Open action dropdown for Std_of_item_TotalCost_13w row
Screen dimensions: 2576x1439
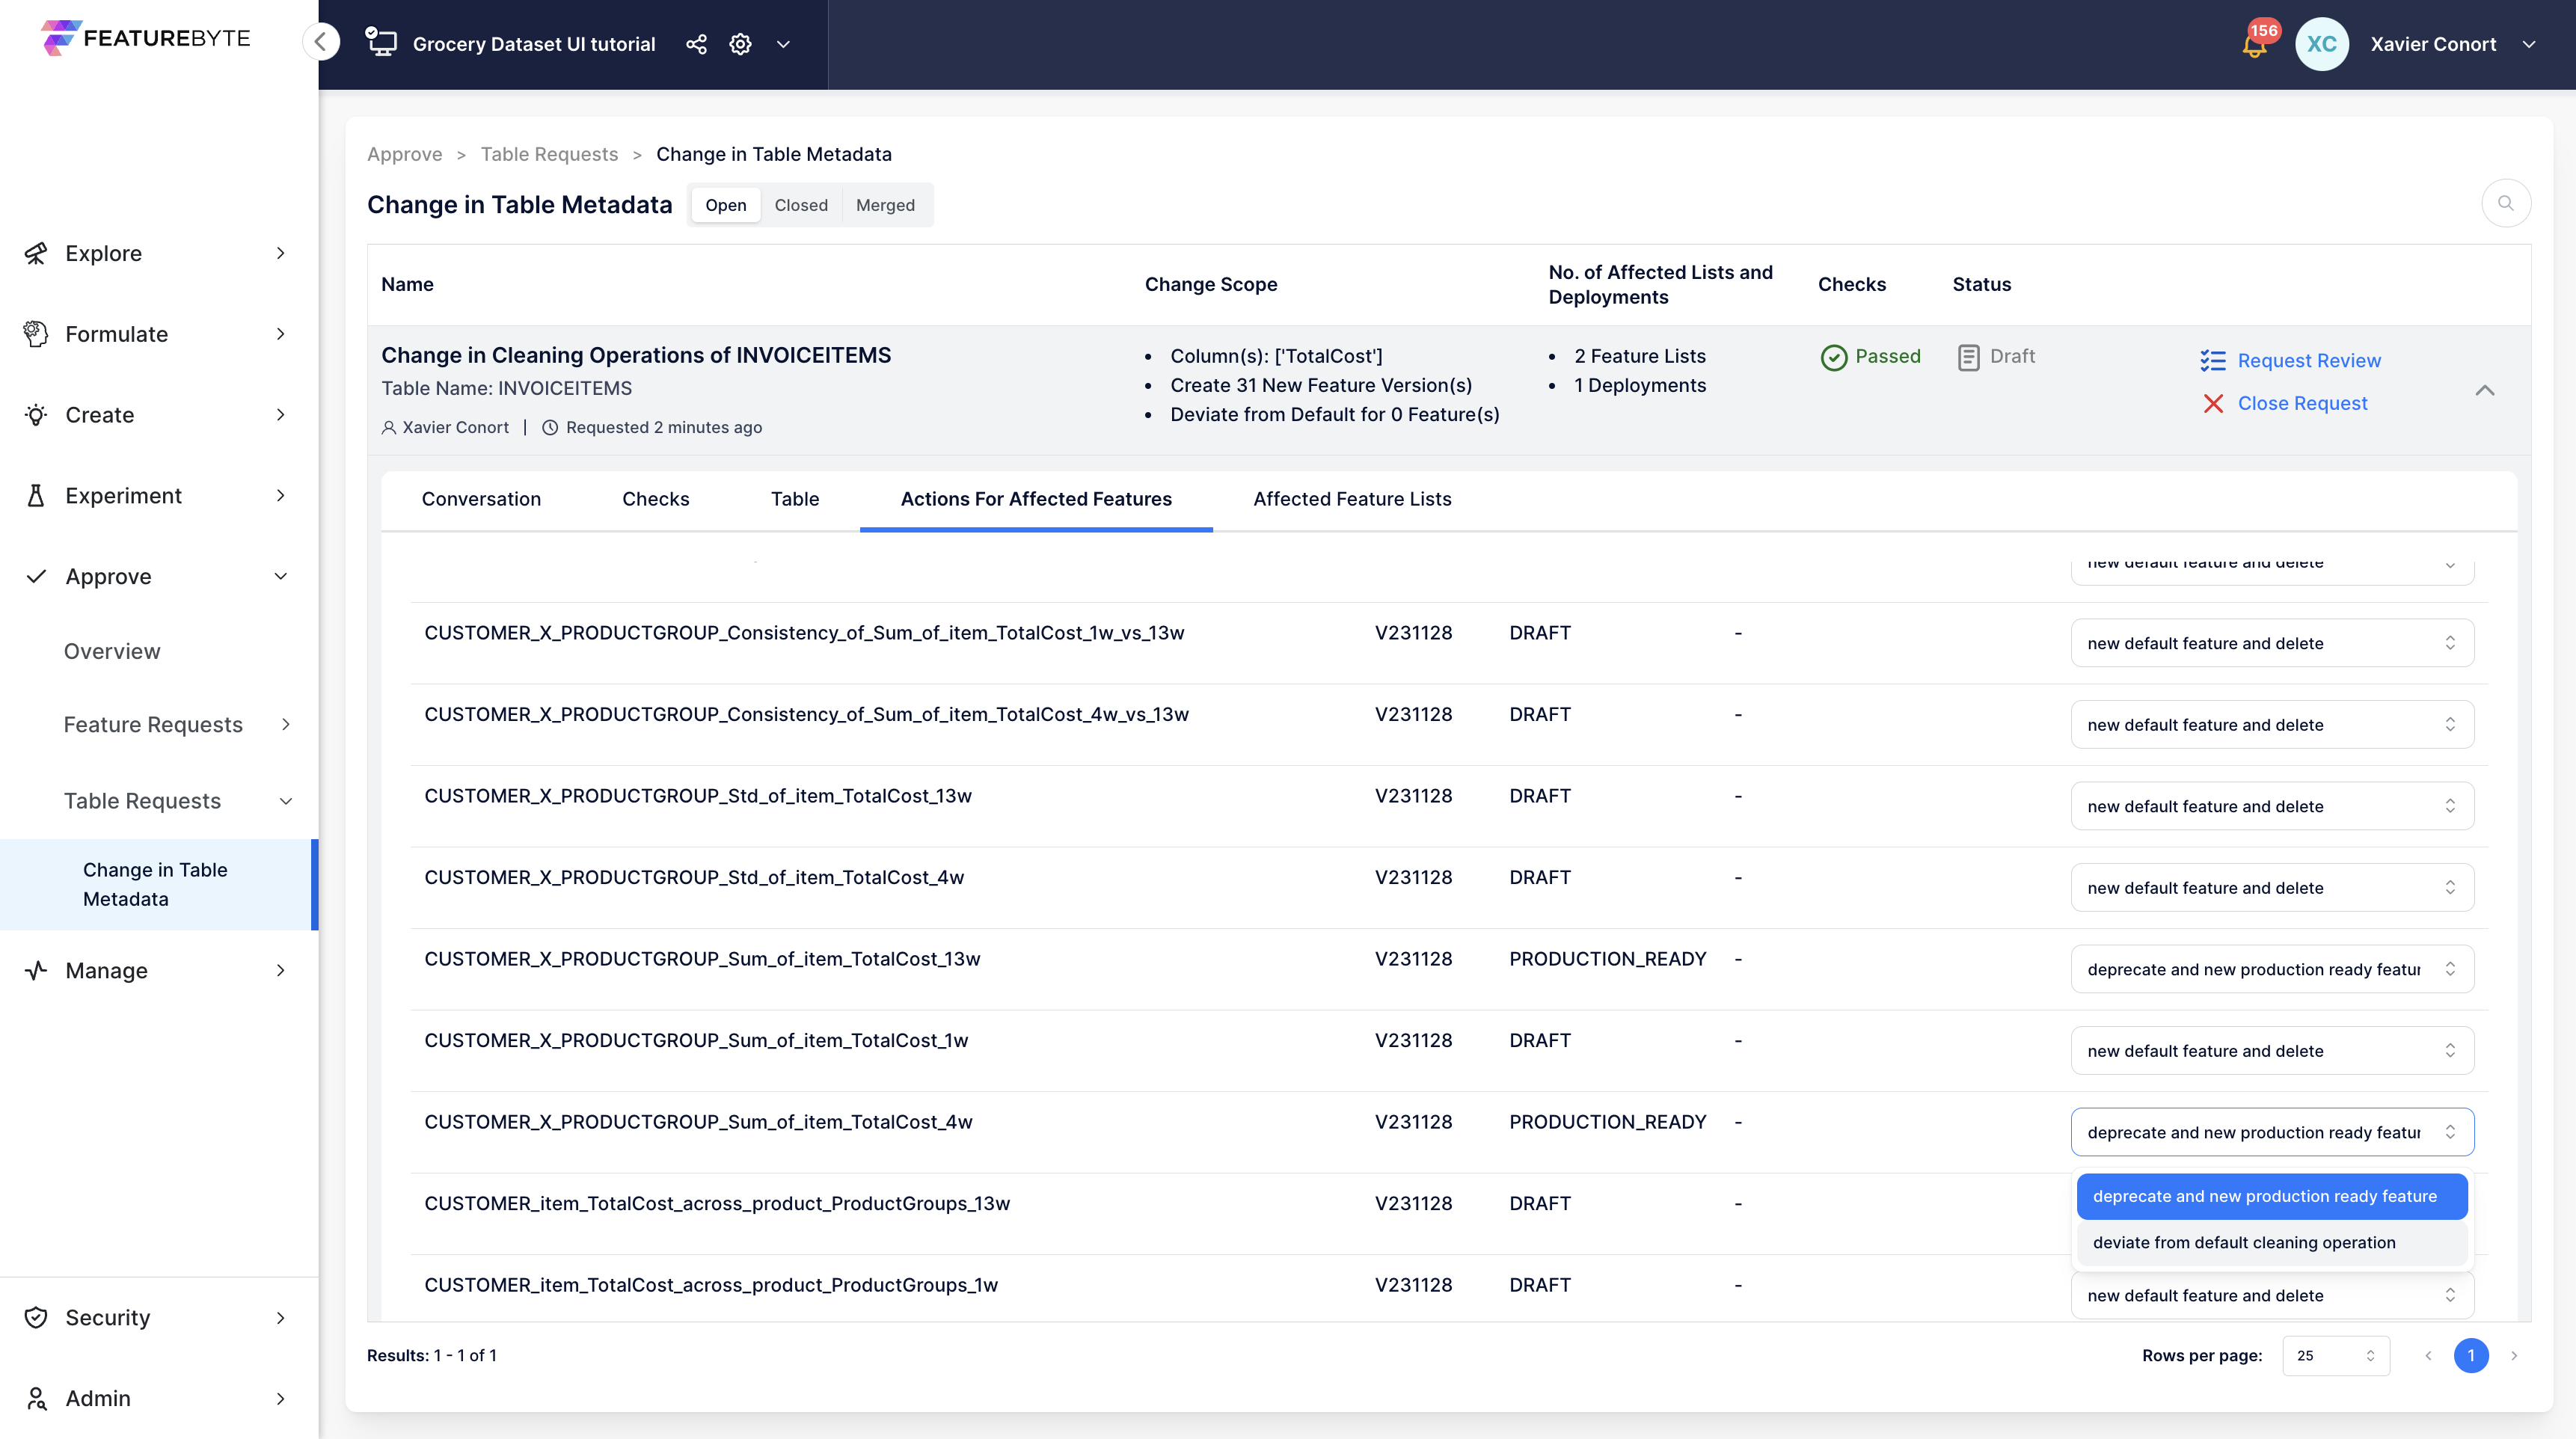(x=2272, y=806)
